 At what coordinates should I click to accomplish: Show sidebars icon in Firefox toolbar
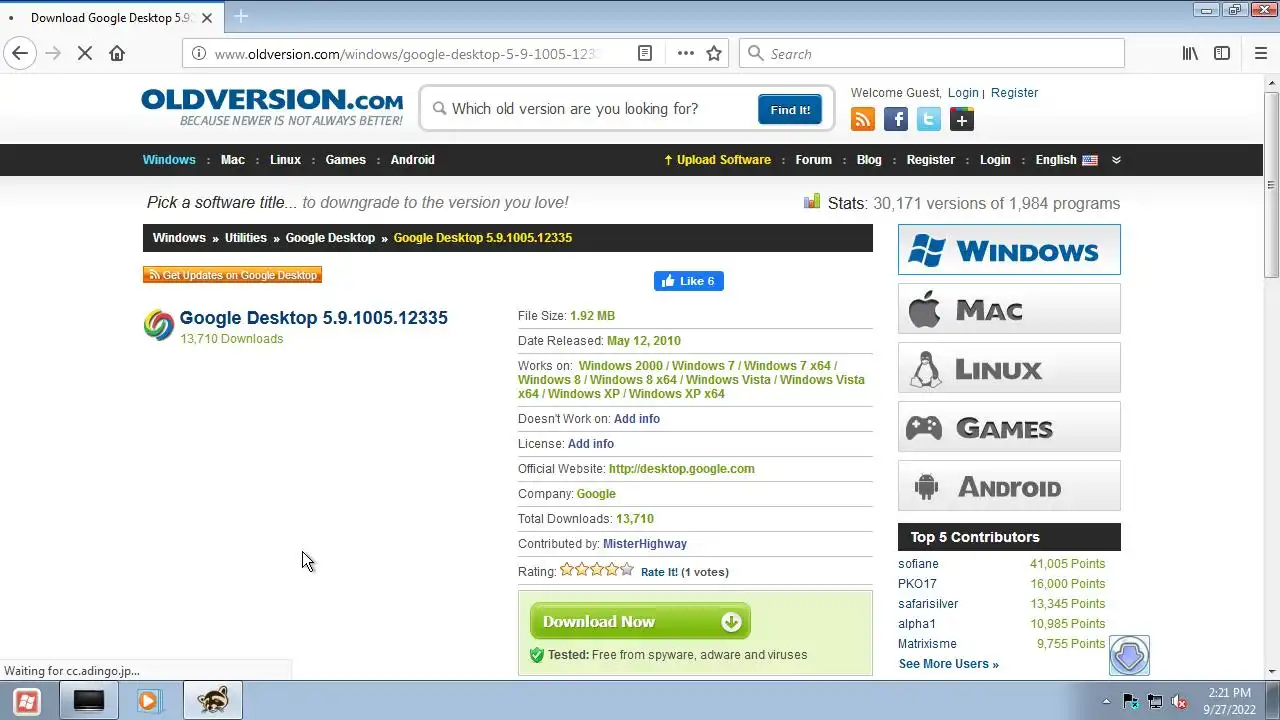1222,54
